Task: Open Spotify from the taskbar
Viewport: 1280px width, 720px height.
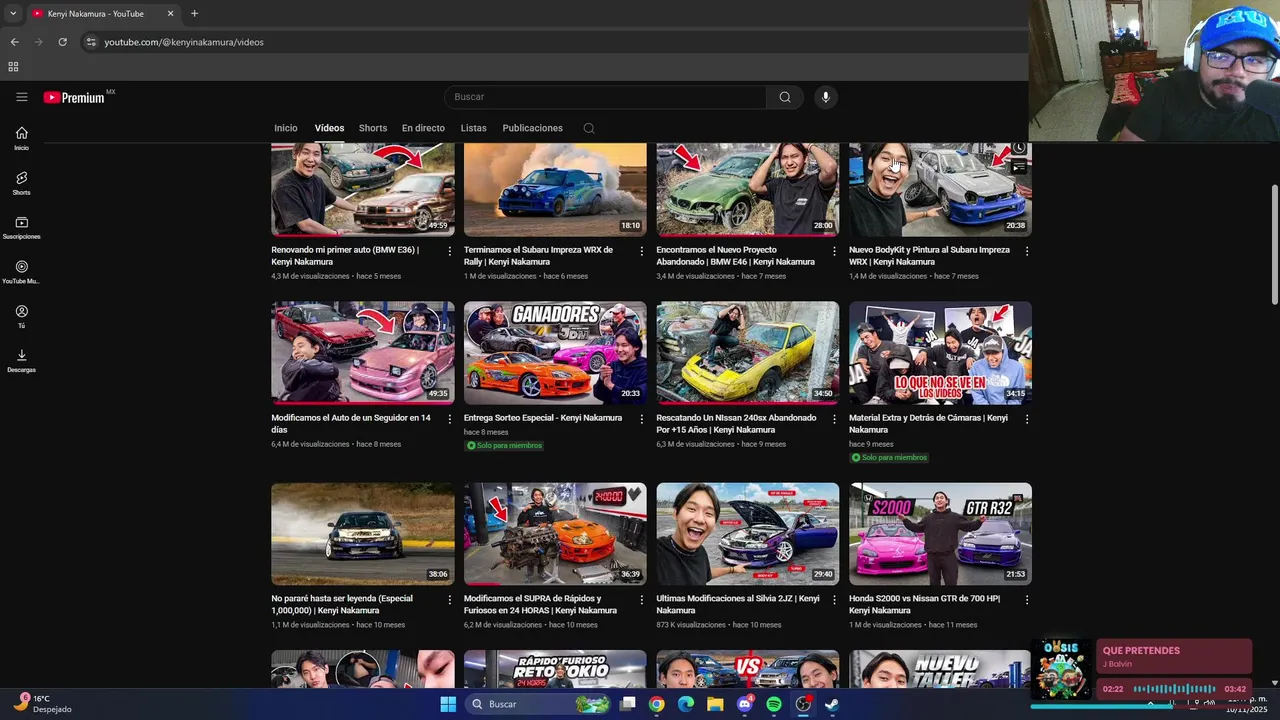Action: pos(774,704)
